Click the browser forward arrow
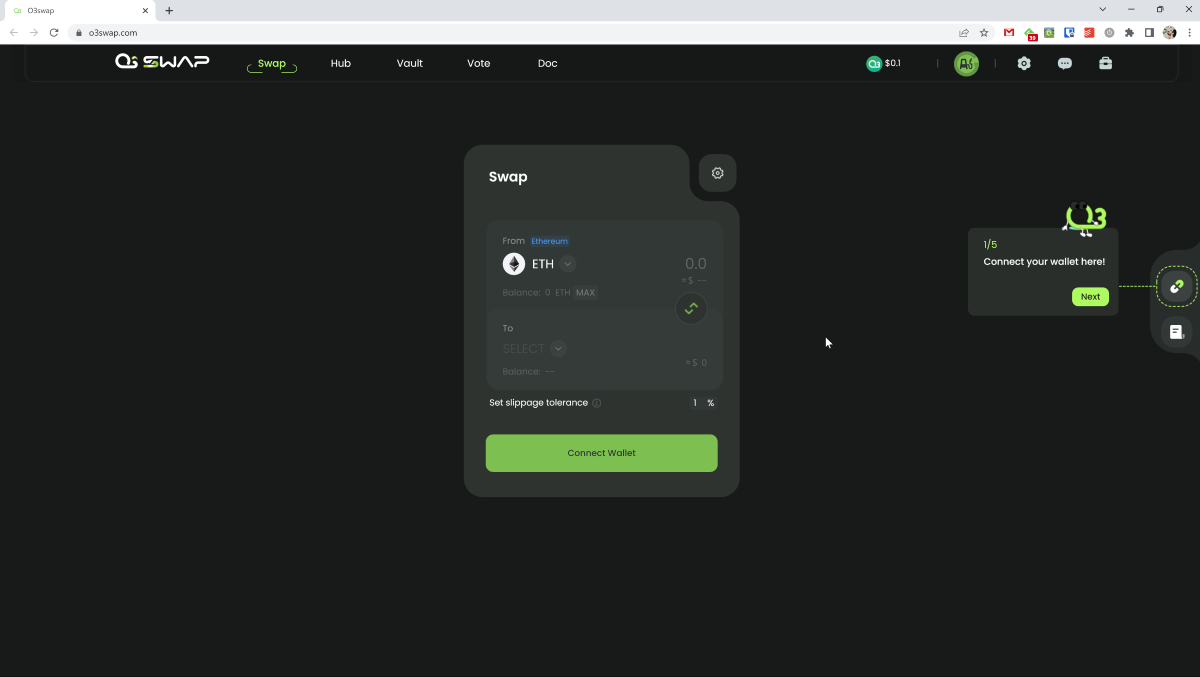Screen dimensions: 1200x677 (34, 33)
